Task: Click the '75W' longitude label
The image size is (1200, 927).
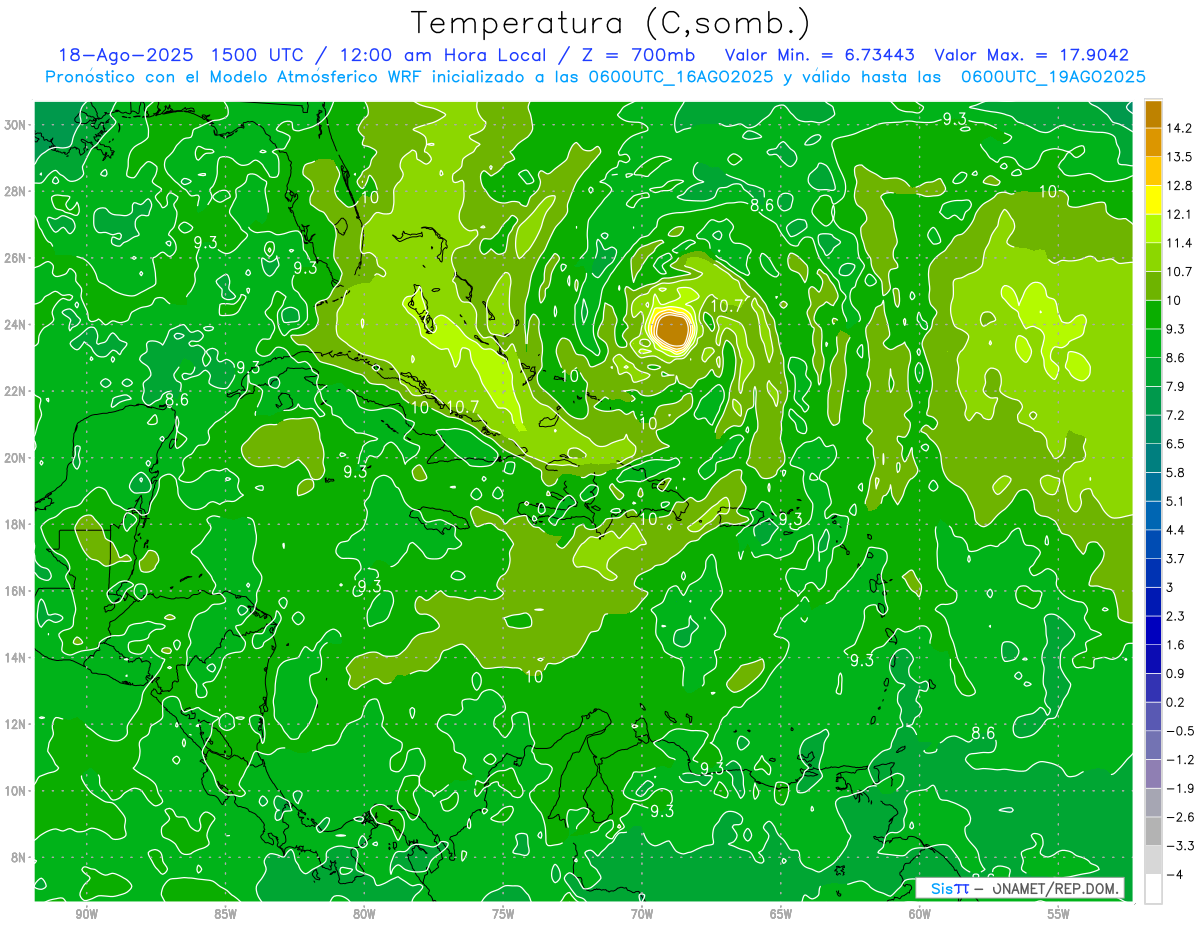Action: click(504, 913)
